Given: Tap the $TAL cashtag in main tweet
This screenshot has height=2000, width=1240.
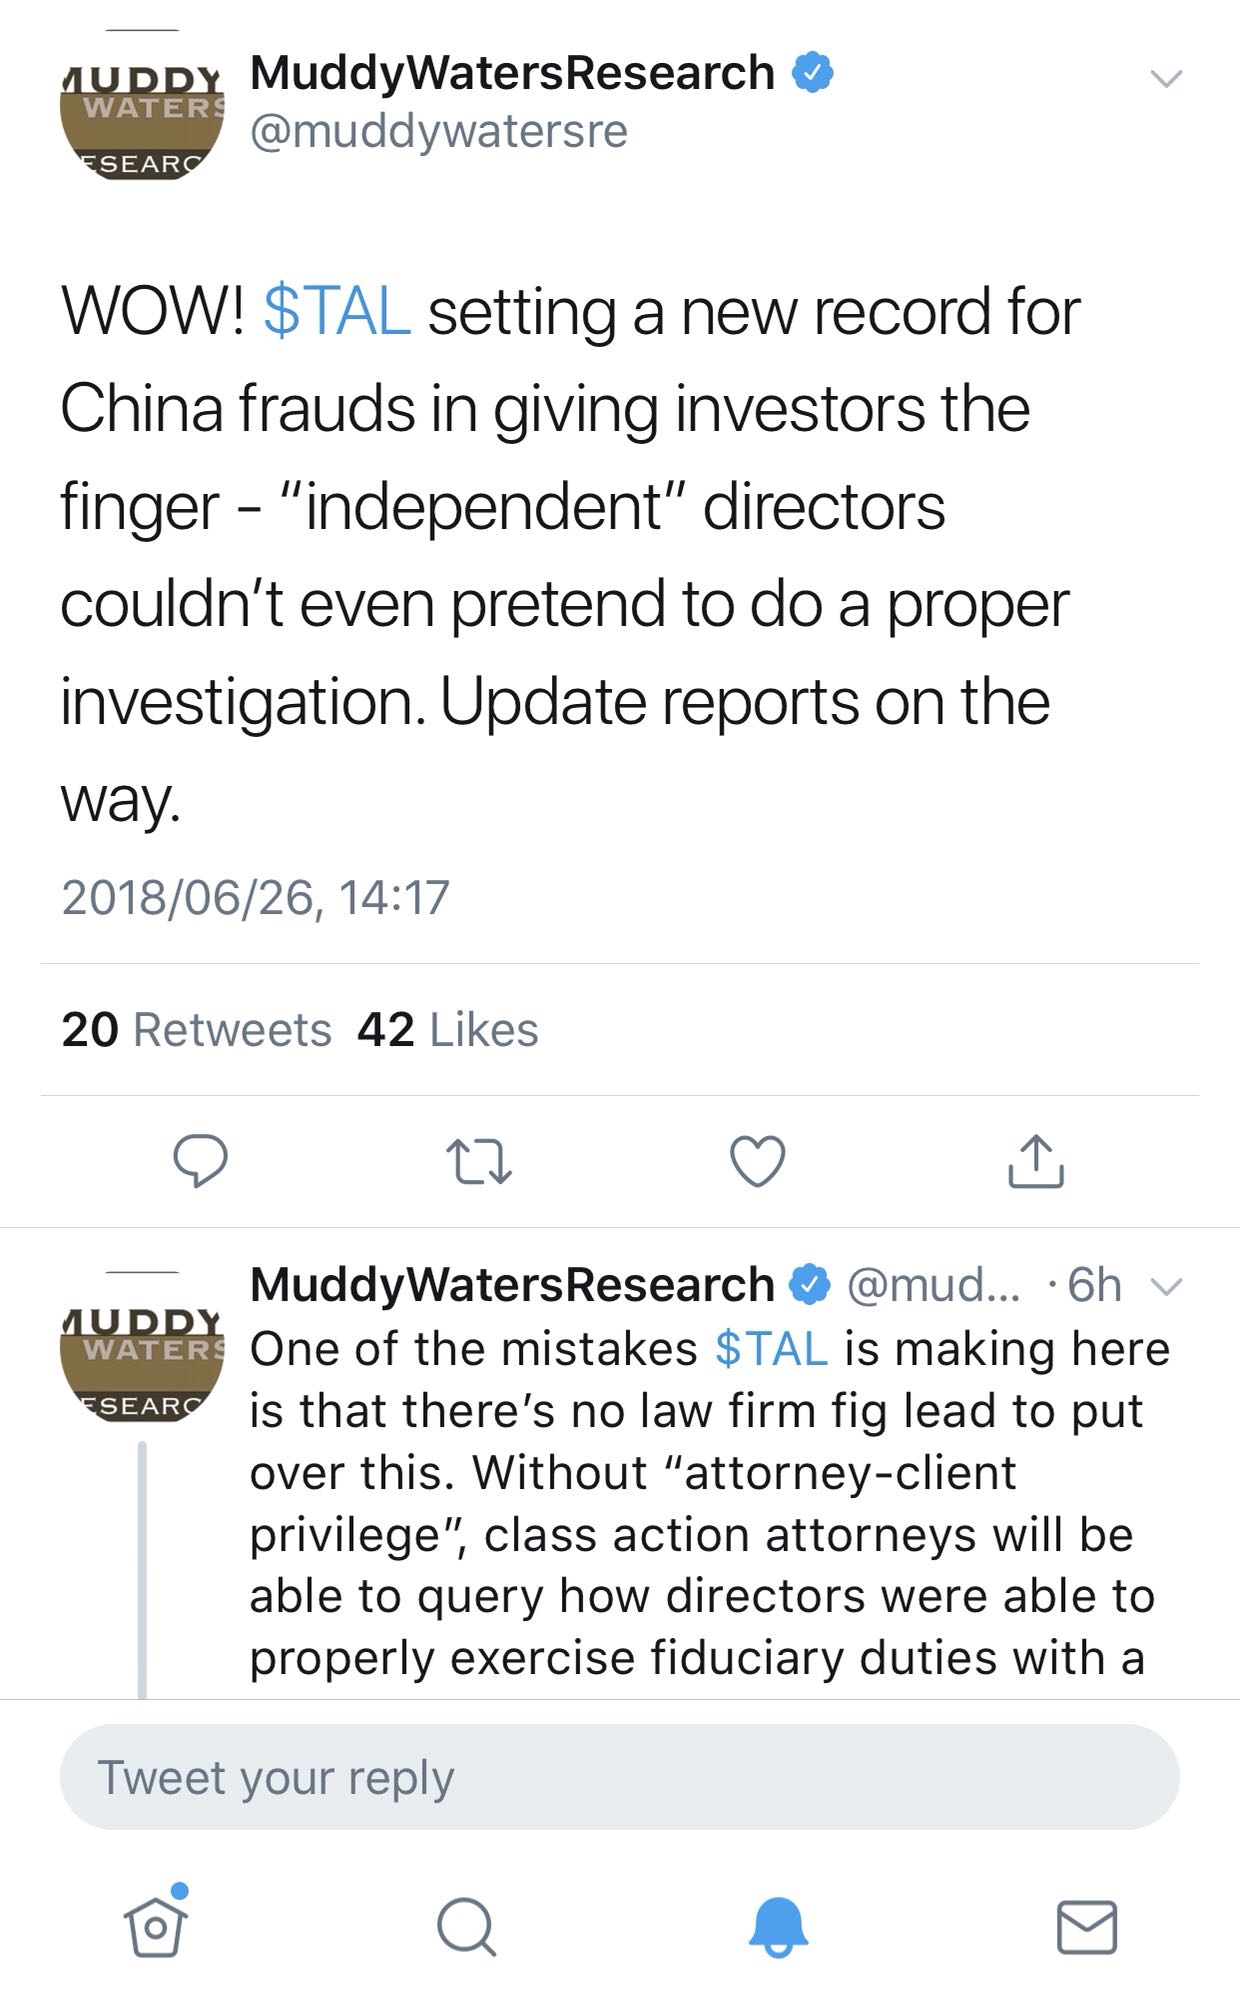Looking at the screenshot, I should tap(336, 311).
